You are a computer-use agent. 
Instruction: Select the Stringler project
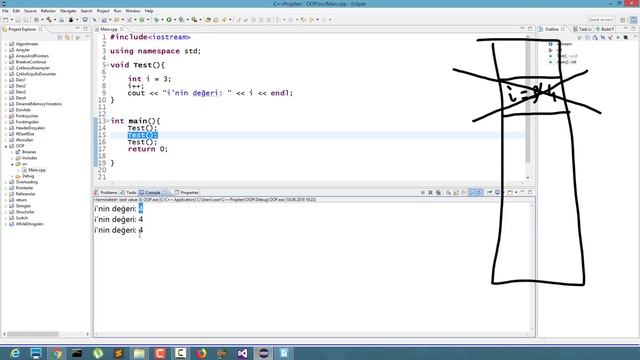coord(20,206)
